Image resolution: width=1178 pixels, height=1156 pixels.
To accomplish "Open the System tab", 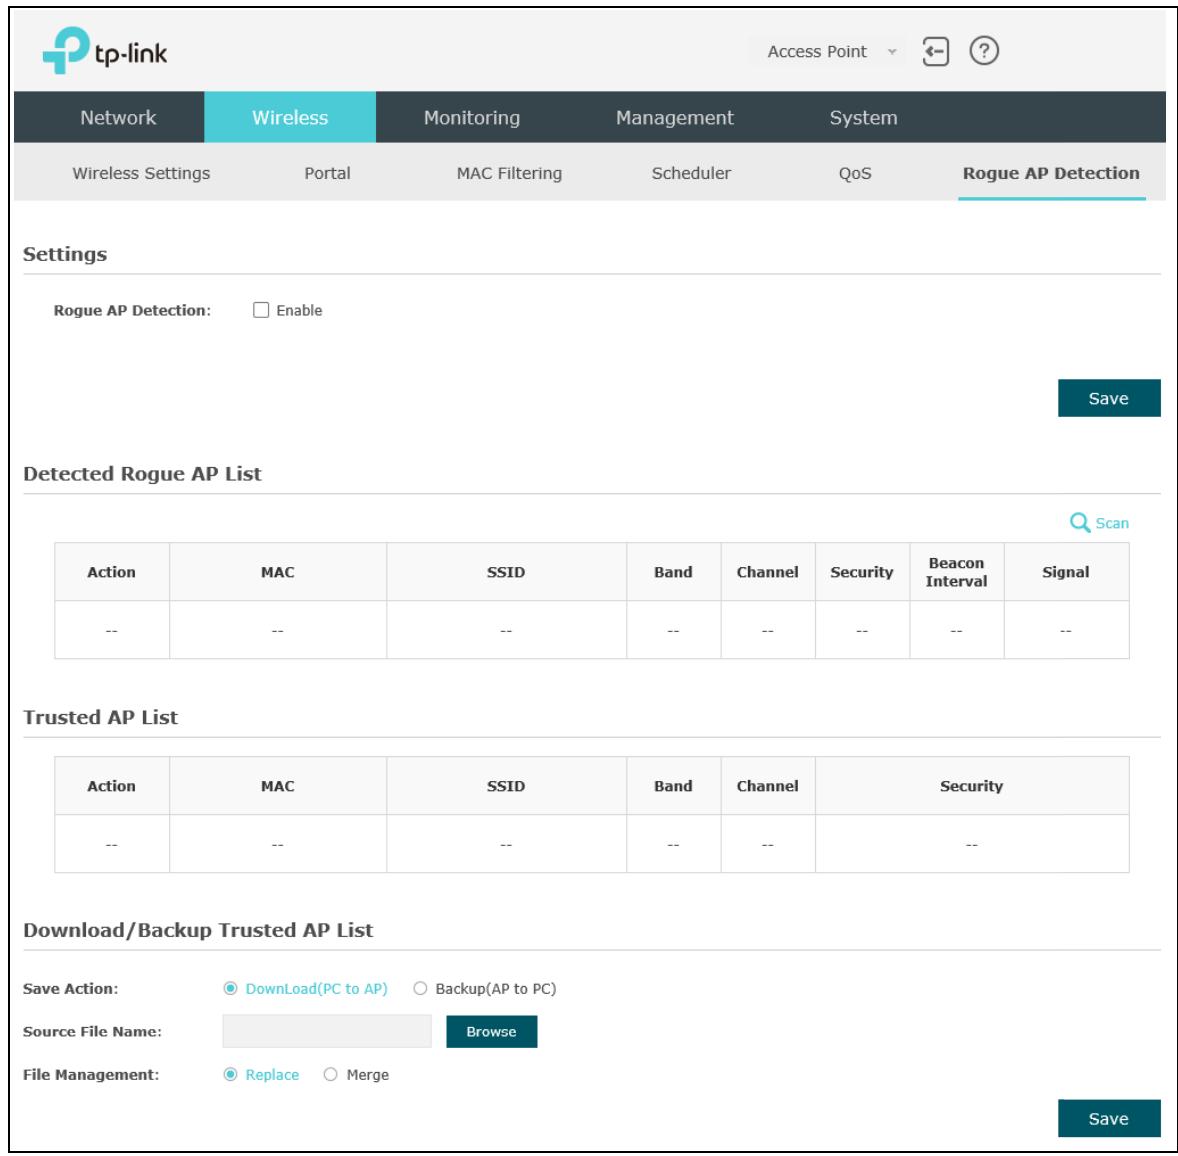I will pyautogui.click(x=863, y=117).
